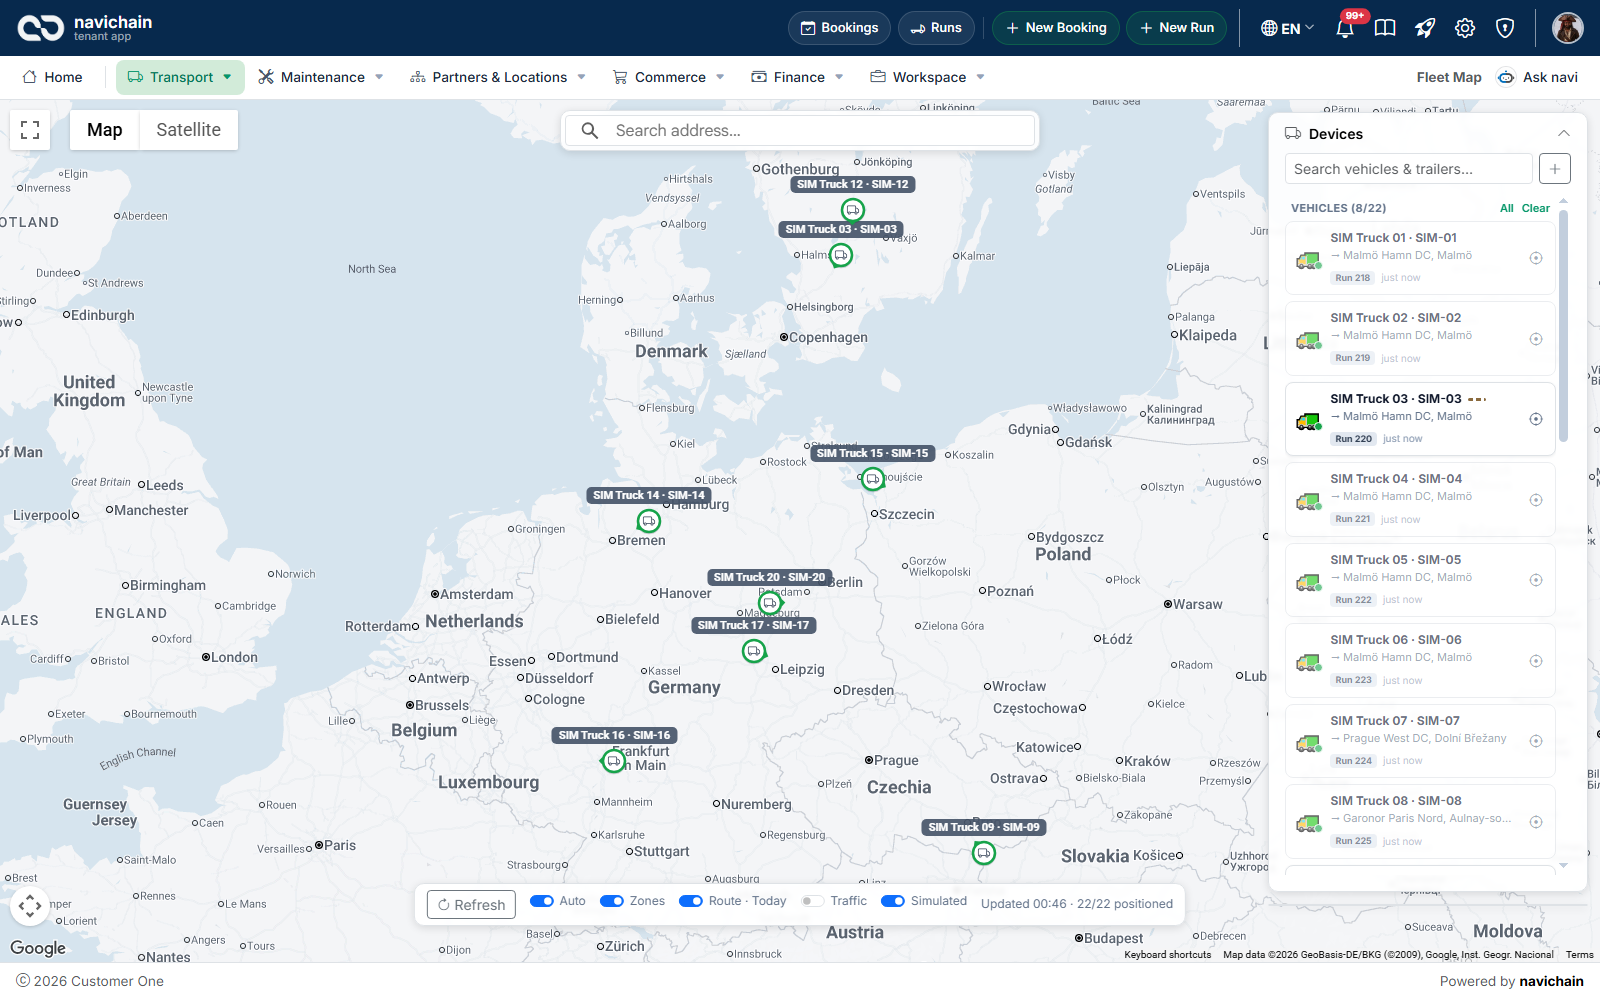Toggle the Zones switch
1600x1000 pixels.
(x=612, y=901)
